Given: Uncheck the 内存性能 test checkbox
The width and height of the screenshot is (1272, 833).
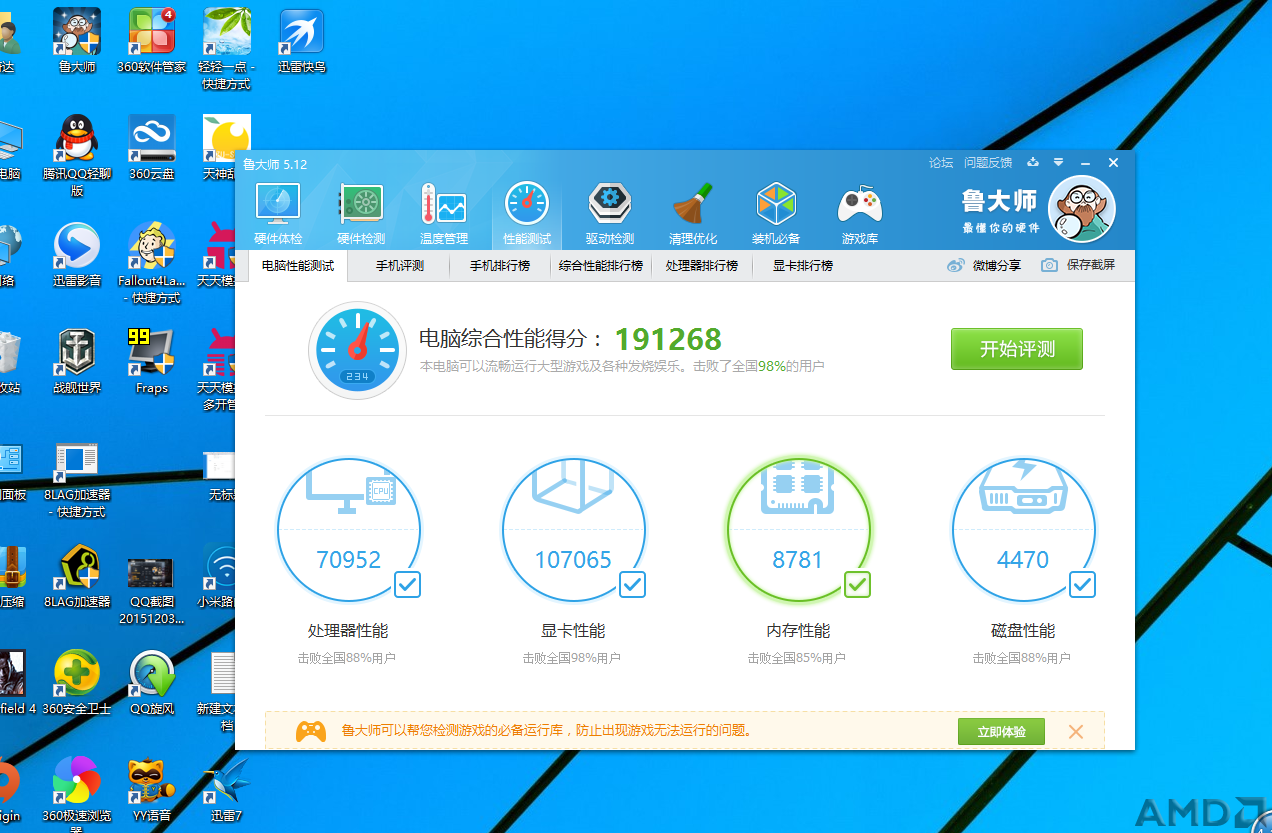Looking at the screenshot, I should point(857,584).
